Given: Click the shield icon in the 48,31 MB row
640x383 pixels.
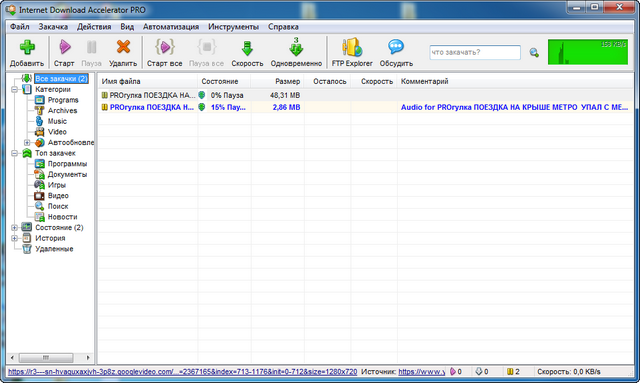Looking at the screenshot, I should click(202, 95).
